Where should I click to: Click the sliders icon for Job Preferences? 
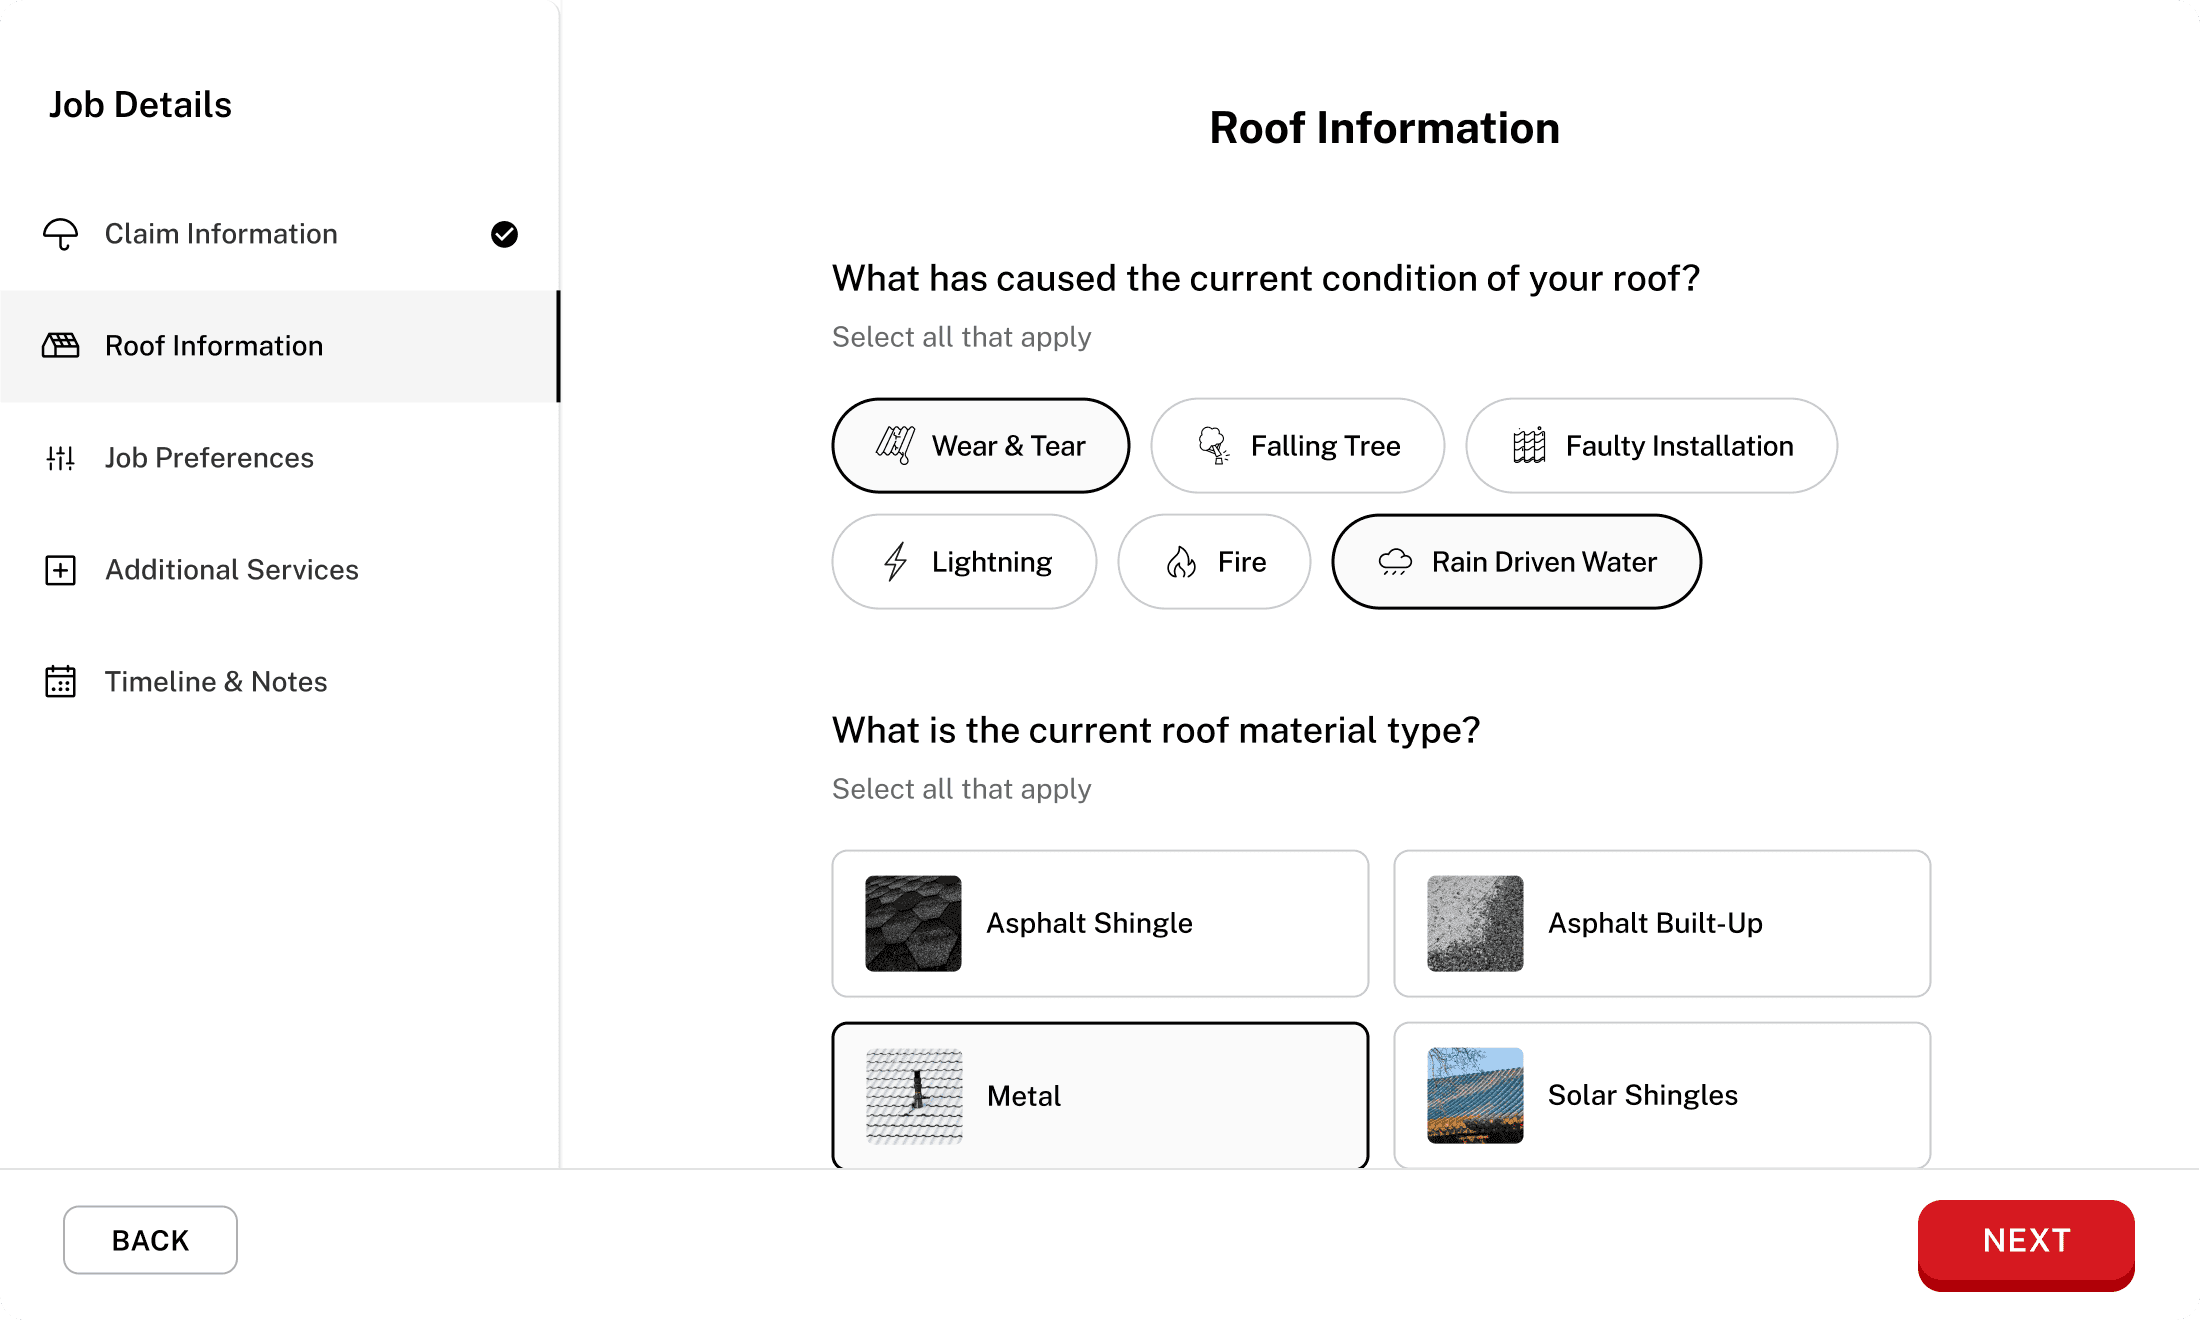point(60,458)
